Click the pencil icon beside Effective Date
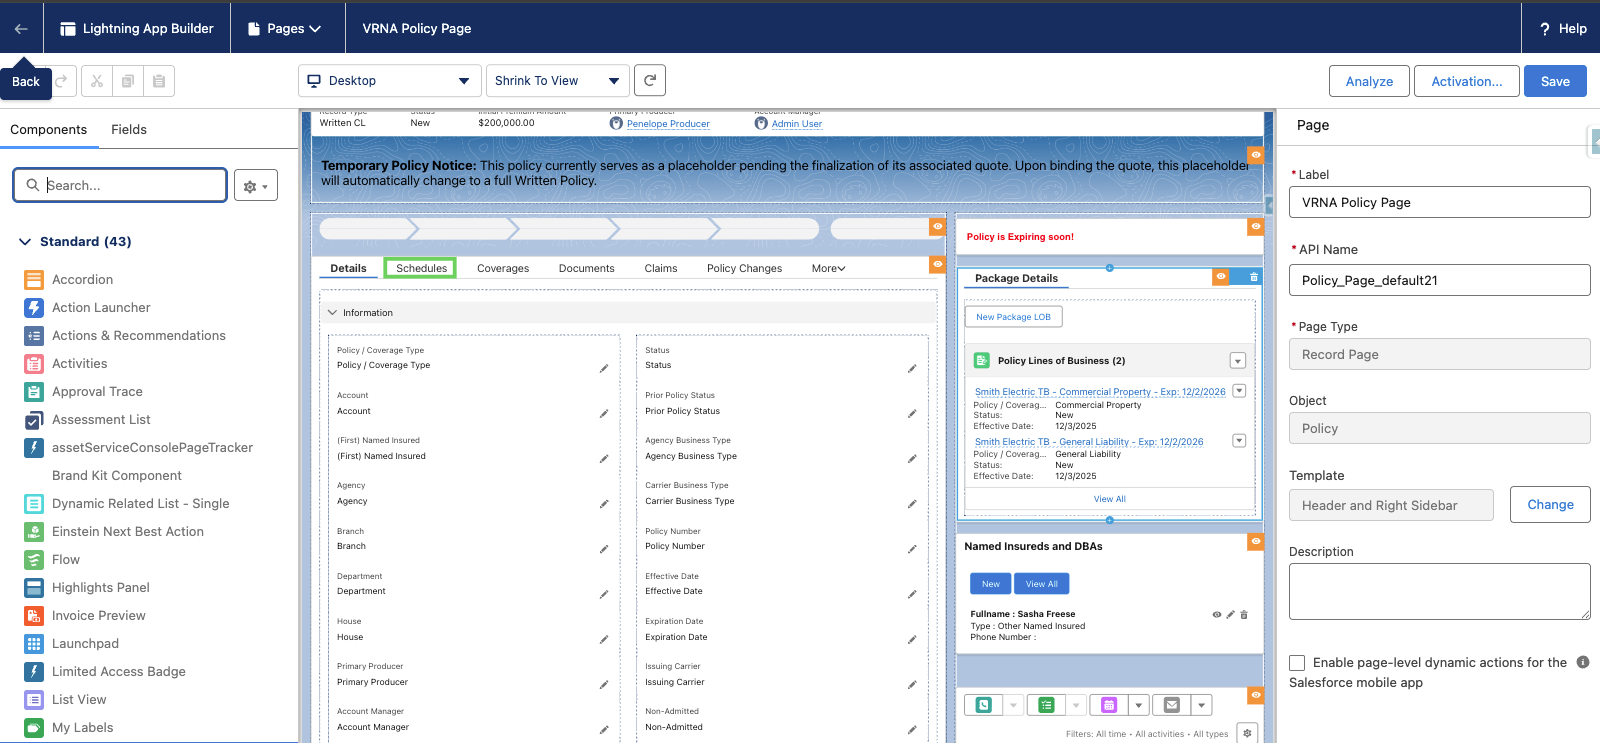 tap(912, 594)
